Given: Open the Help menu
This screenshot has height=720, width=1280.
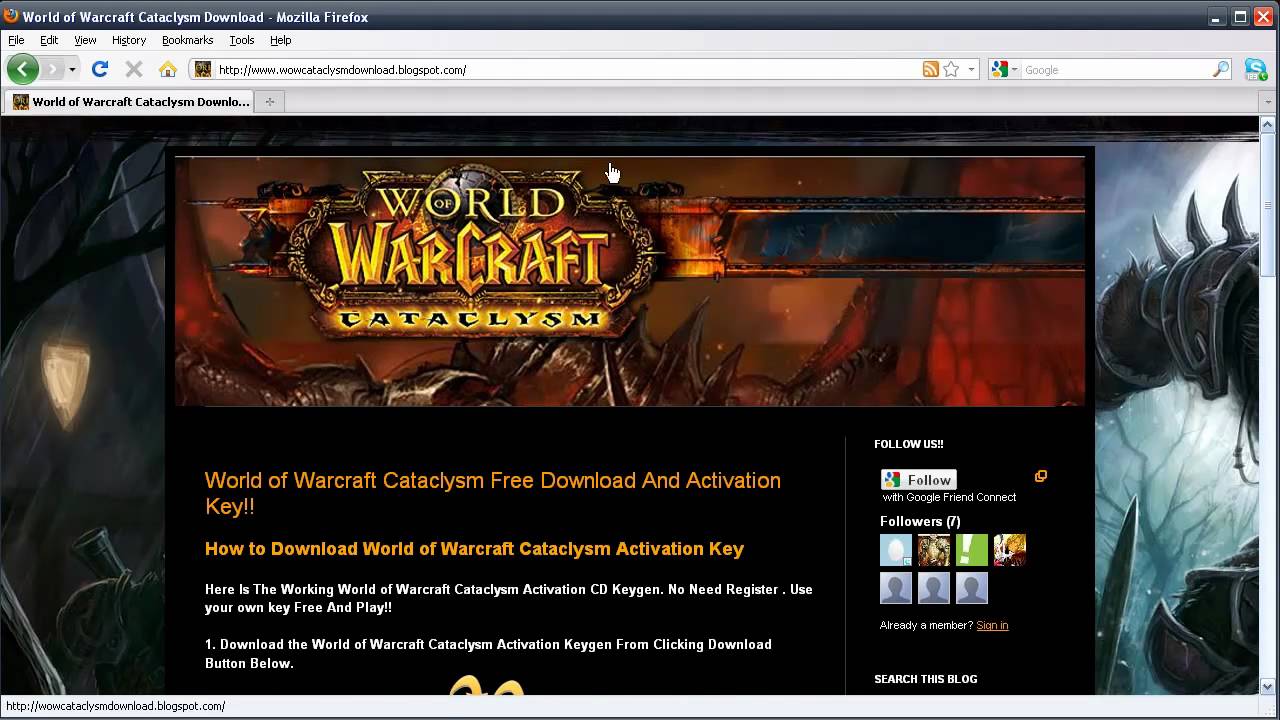Looking at the screenshot, I should (x=280, y=40).
